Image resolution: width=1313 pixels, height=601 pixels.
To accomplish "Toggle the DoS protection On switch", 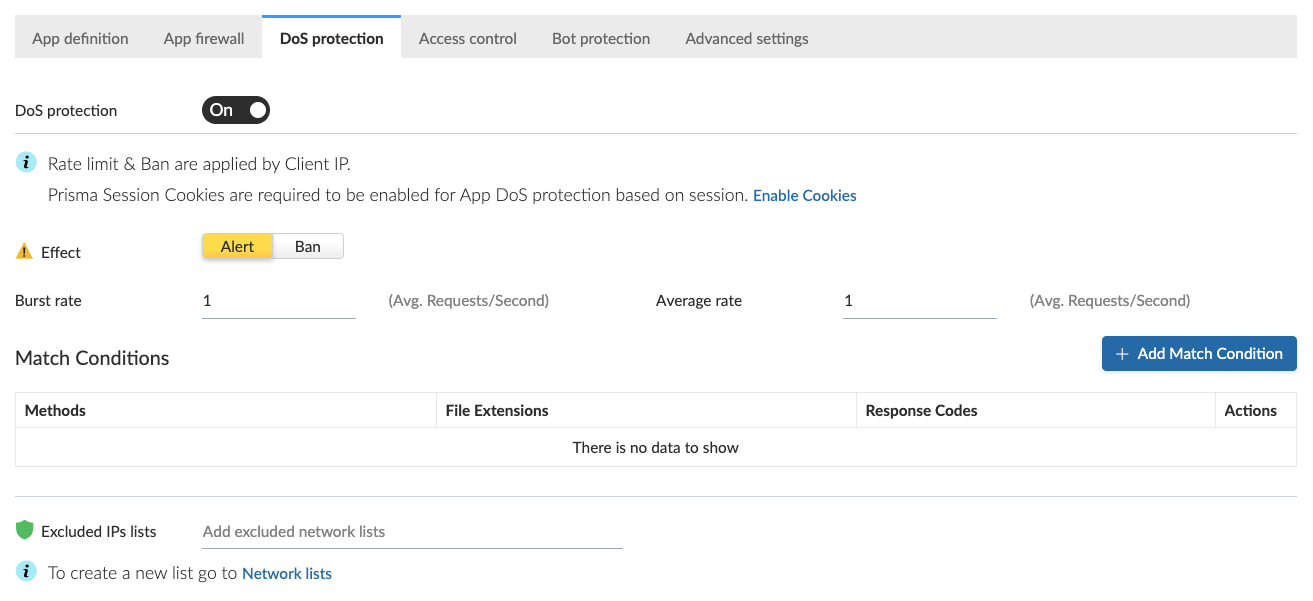I will (x=236, y=110).
